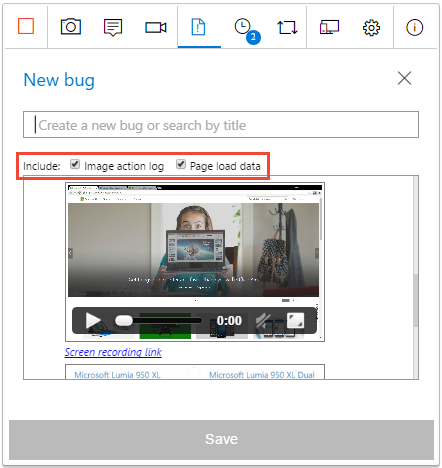The image size is (442, 468).
Task: Open the create bug document icon
Action: (x=198, y=27)
